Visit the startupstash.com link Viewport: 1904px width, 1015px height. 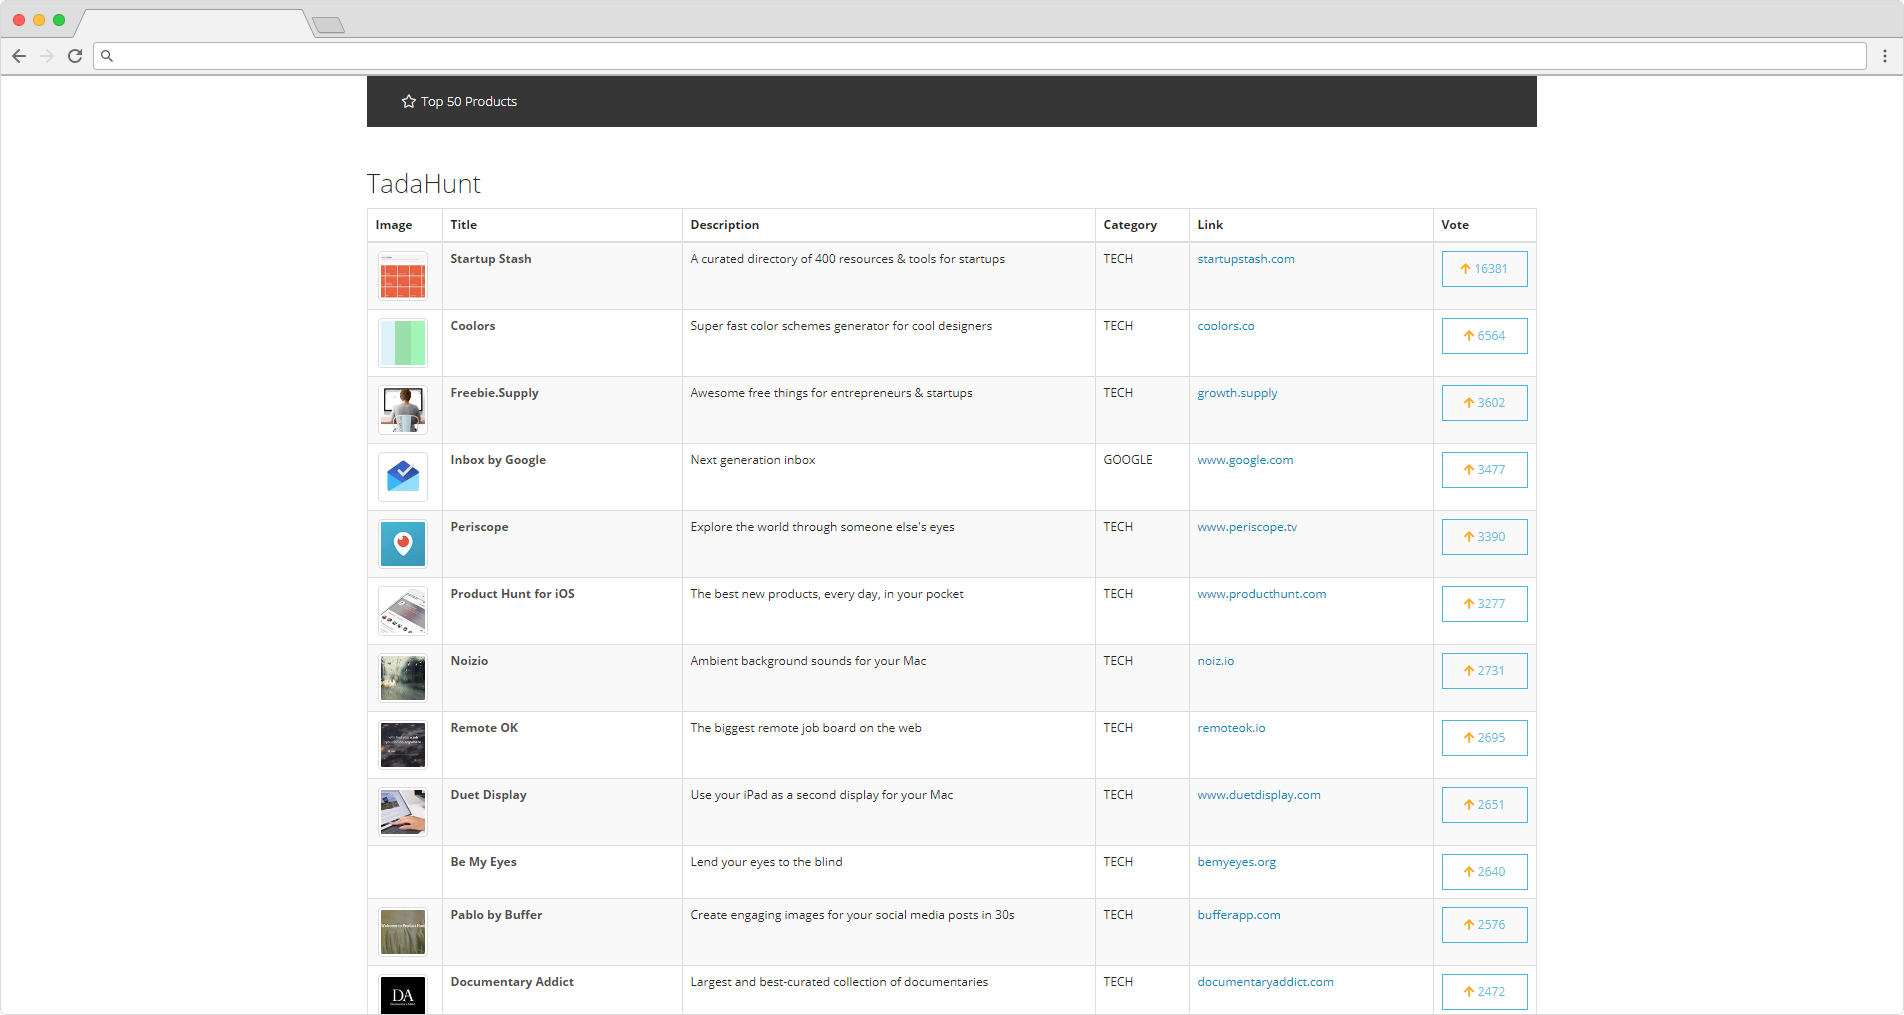(1246, 259)
